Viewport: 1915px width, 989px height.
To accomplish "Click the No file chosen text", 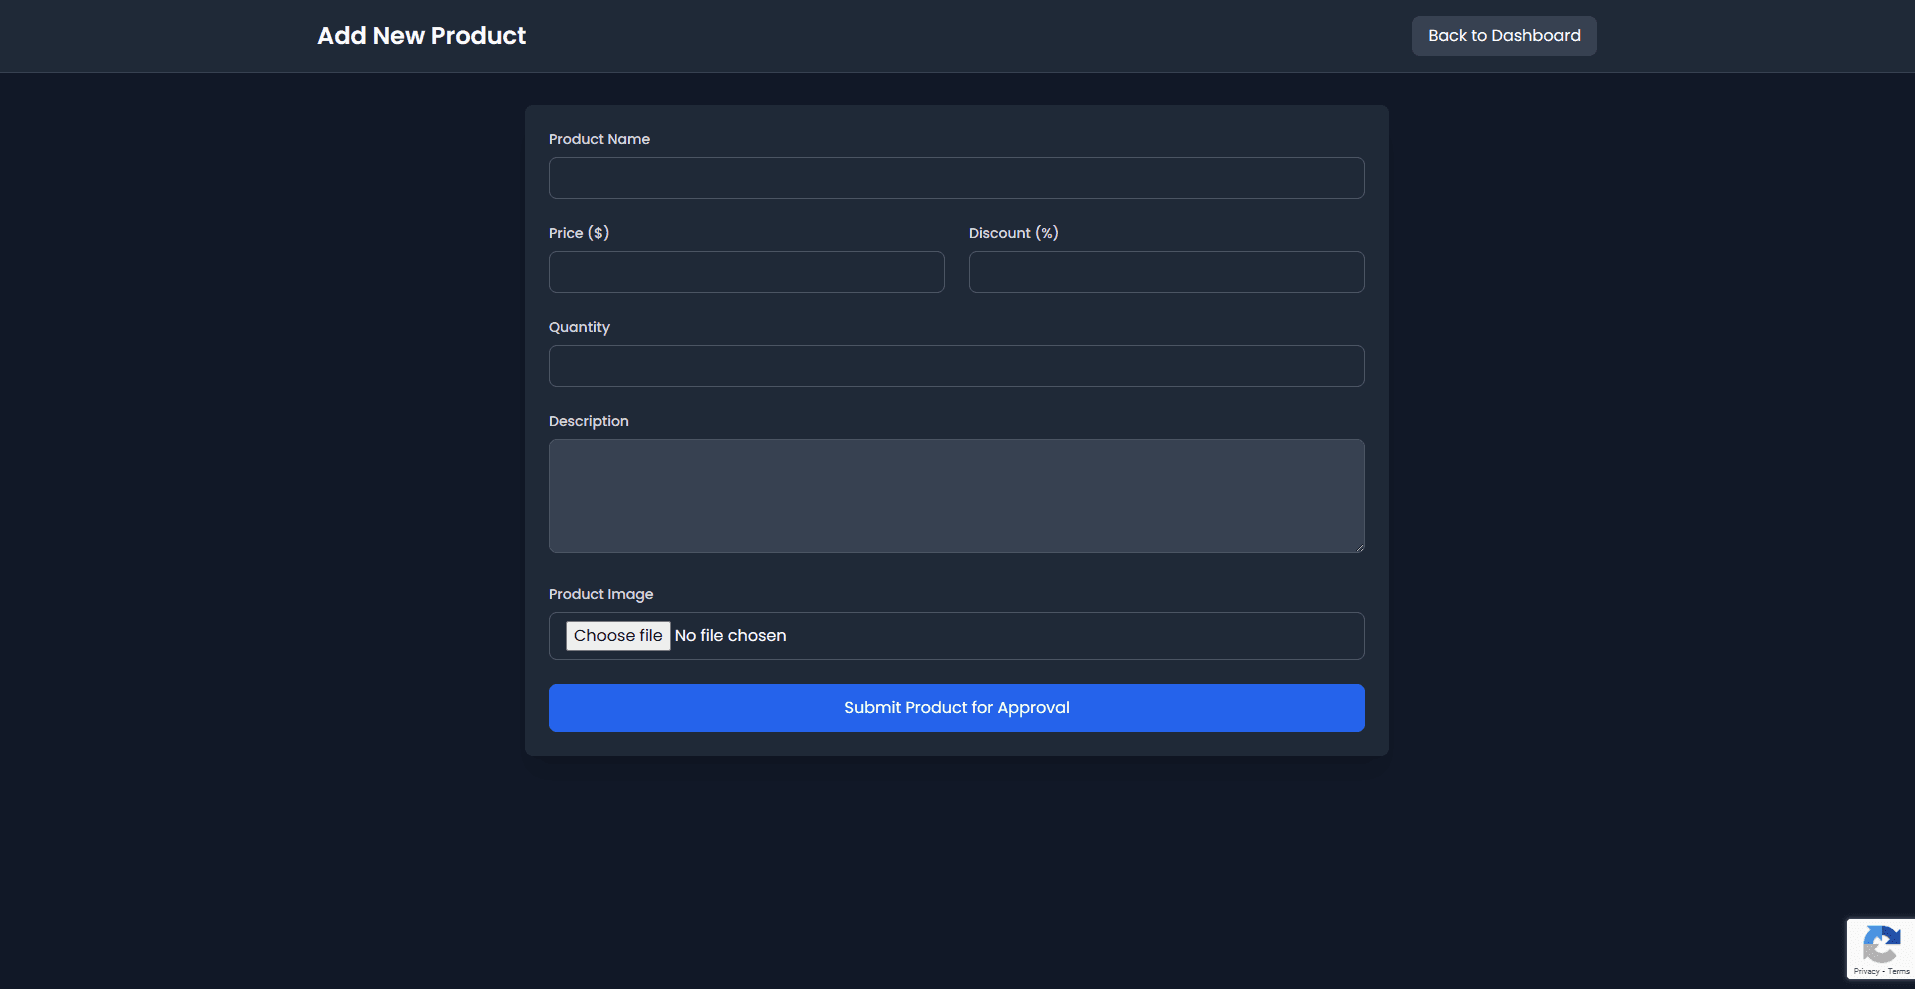I will 730,635.
